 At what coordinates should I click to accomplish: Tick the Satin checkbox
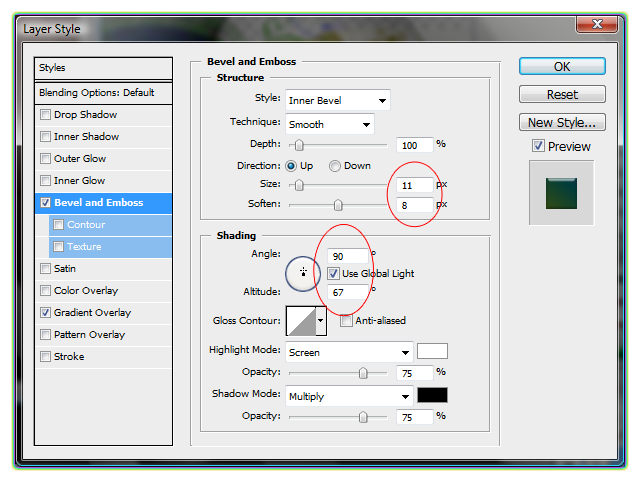[45, 269]
